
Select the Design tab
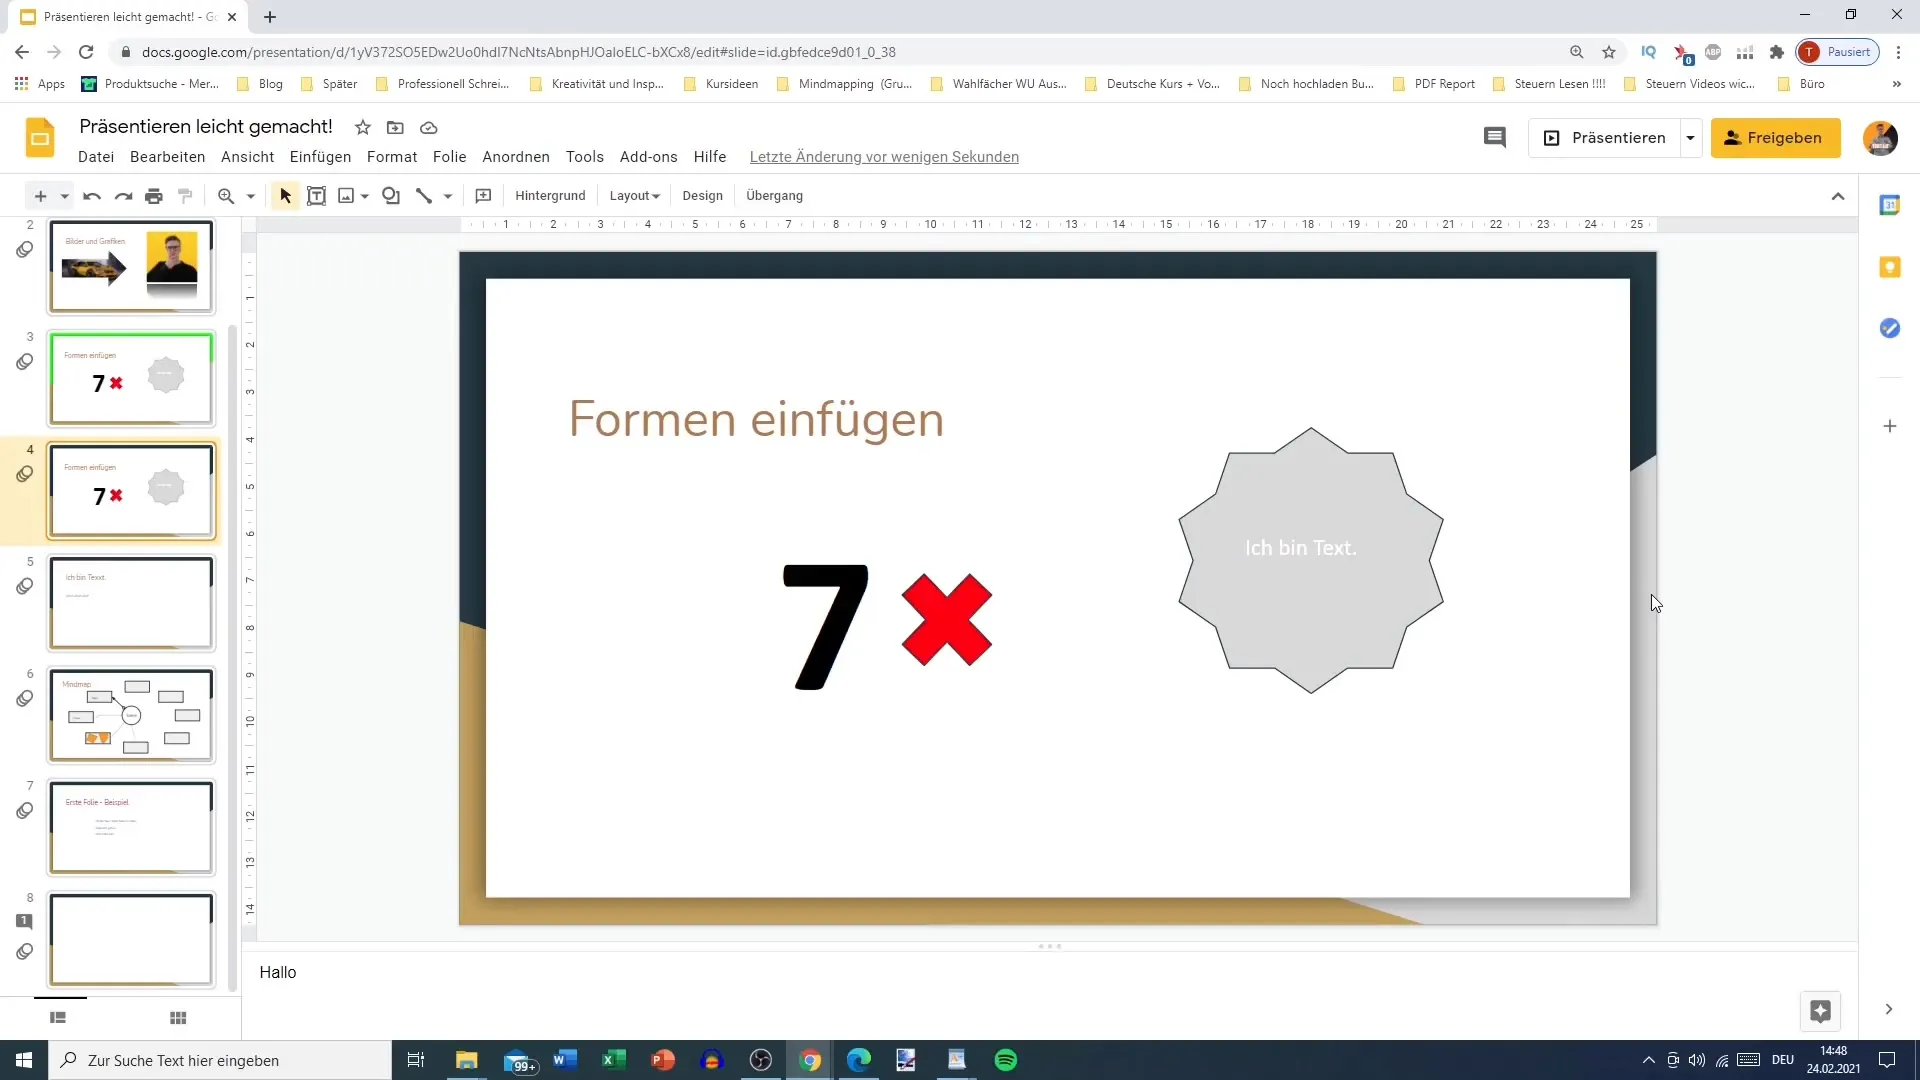[700, 195]
